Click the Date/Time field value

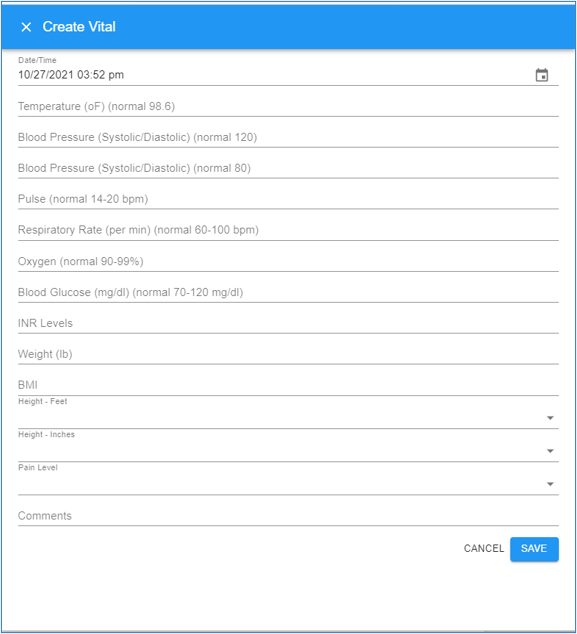[x=71, y=75]
